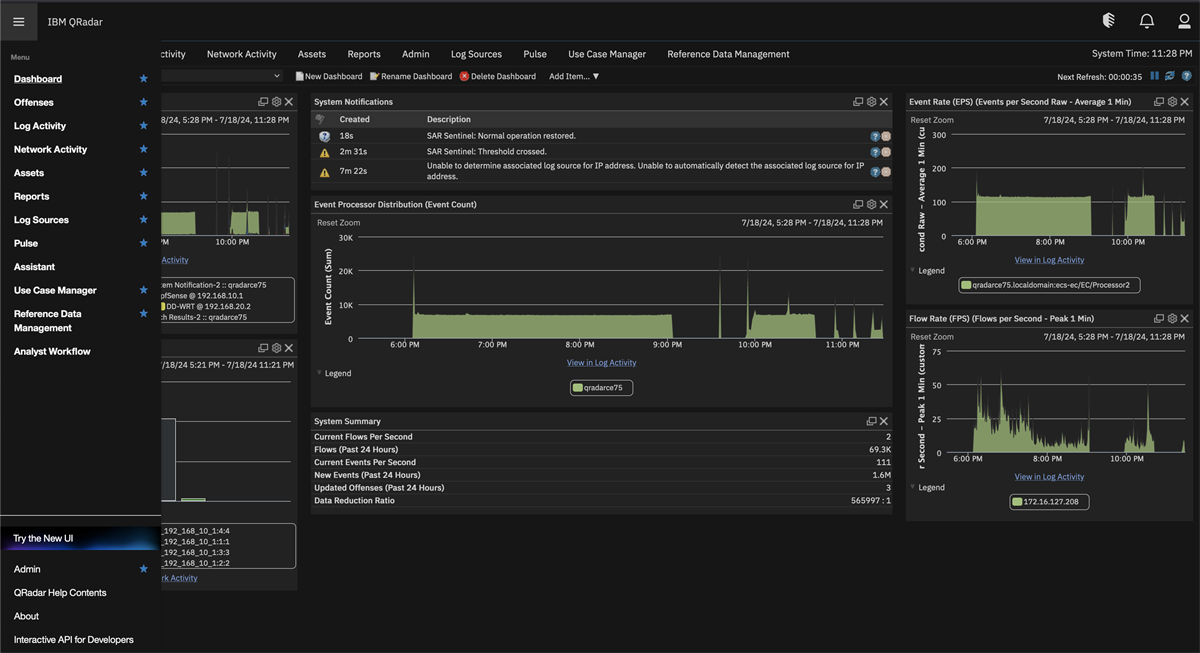Screen dimensions: 1200x653
Task: Click New Dashboard button
Action: (329, 76)
